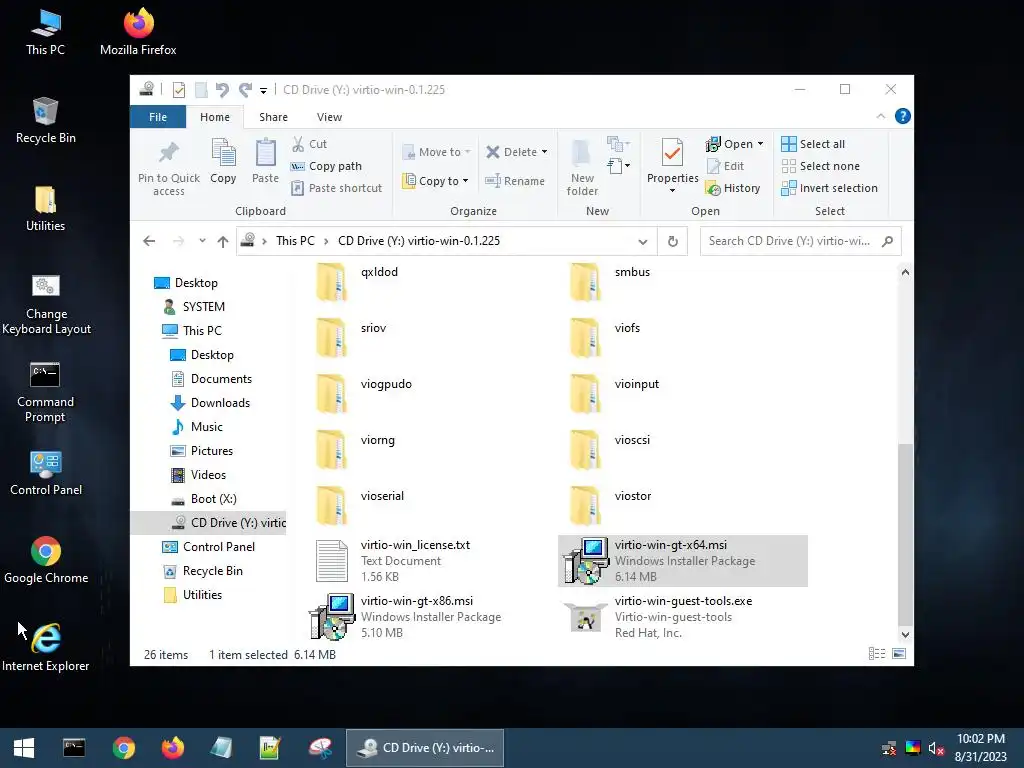Switch to the Home ribbon tab
Screen dimensions: 1024x768
point(215,117)
